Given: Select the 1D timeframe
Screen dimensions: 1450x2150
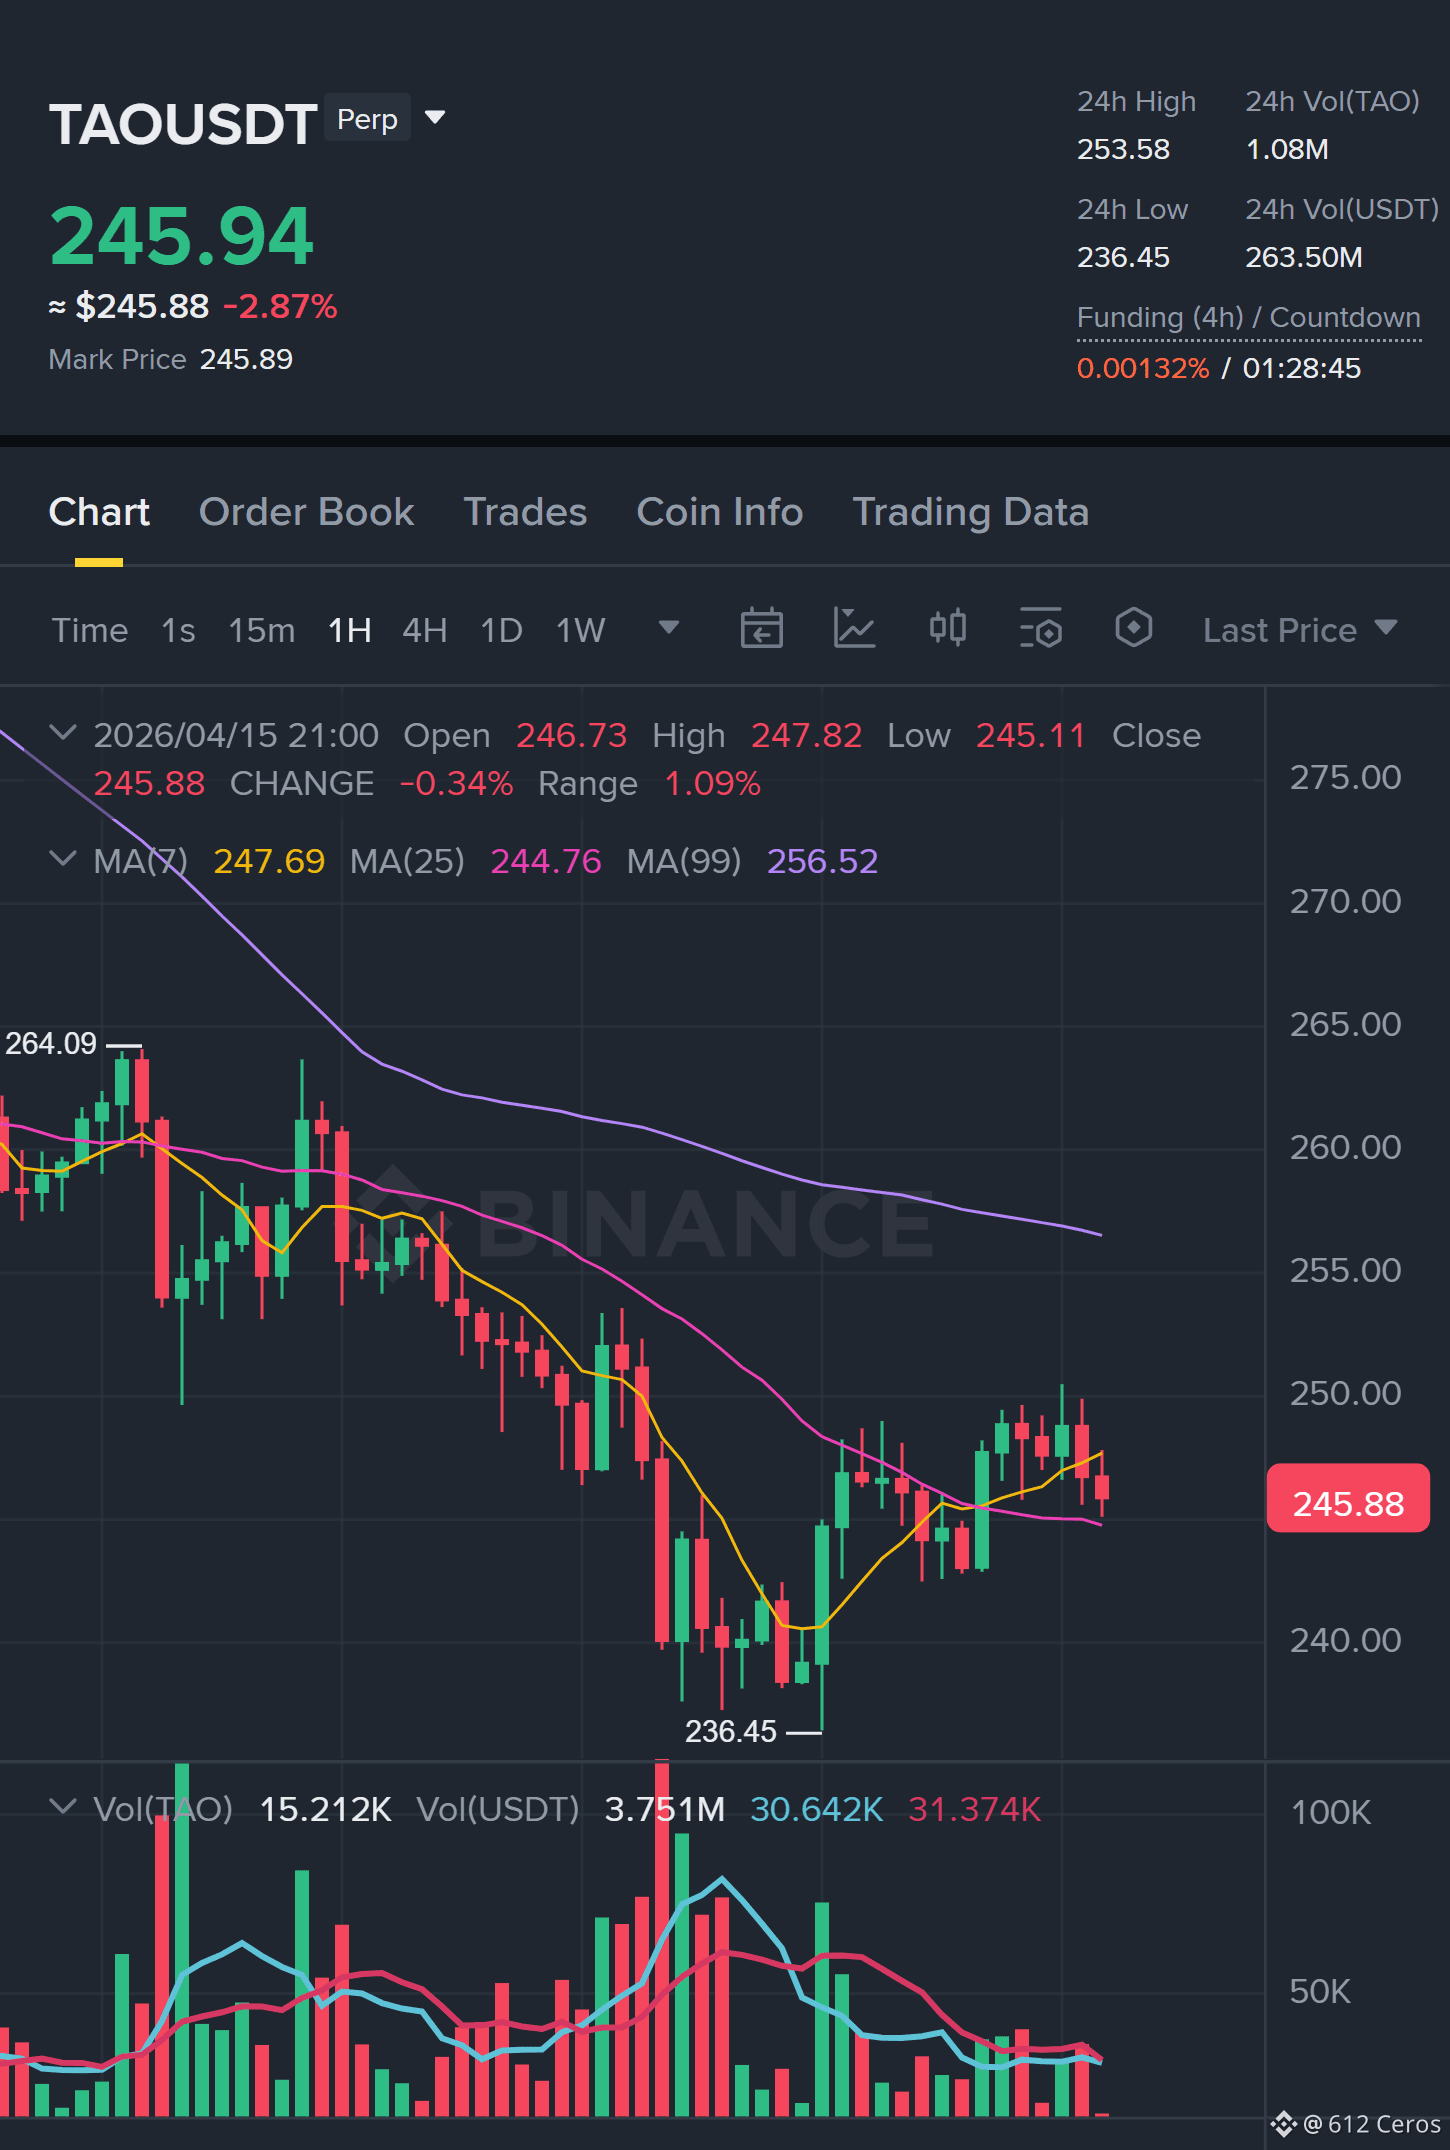Looking at the screenshot, I should coord(501,630).
